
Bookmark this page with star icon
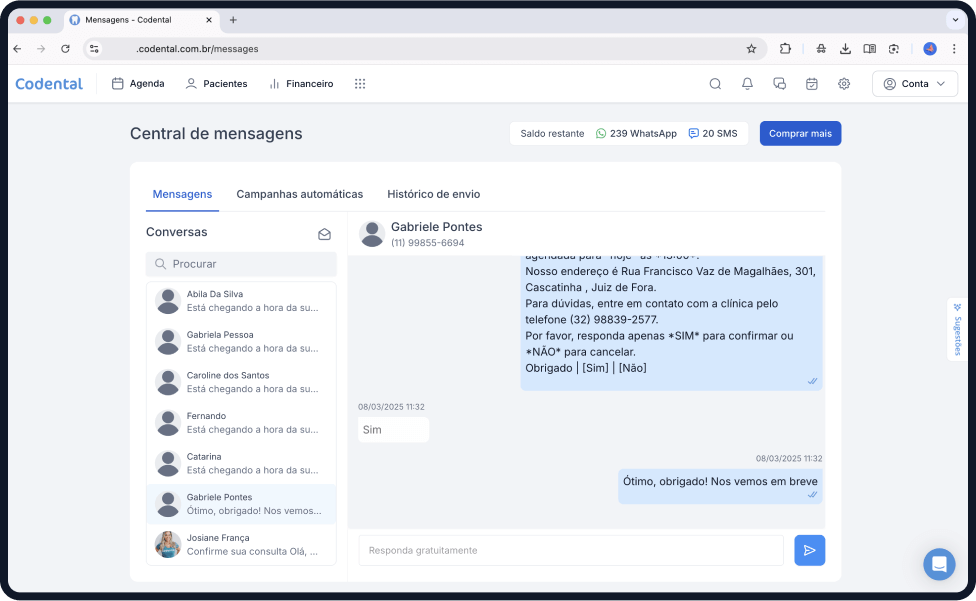pyautogui.click(x=751, y=48)
